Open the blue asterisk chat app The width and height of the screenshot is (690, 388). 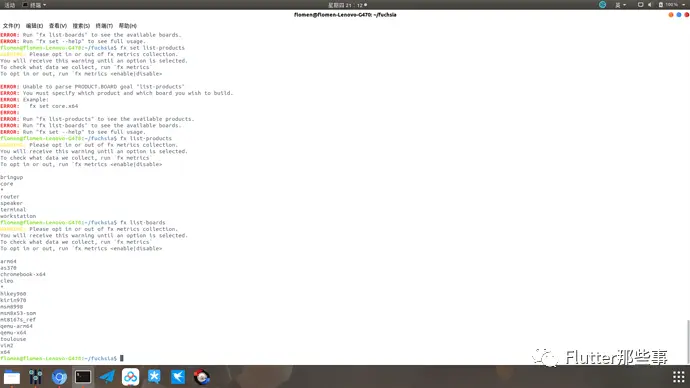point(154,377)
